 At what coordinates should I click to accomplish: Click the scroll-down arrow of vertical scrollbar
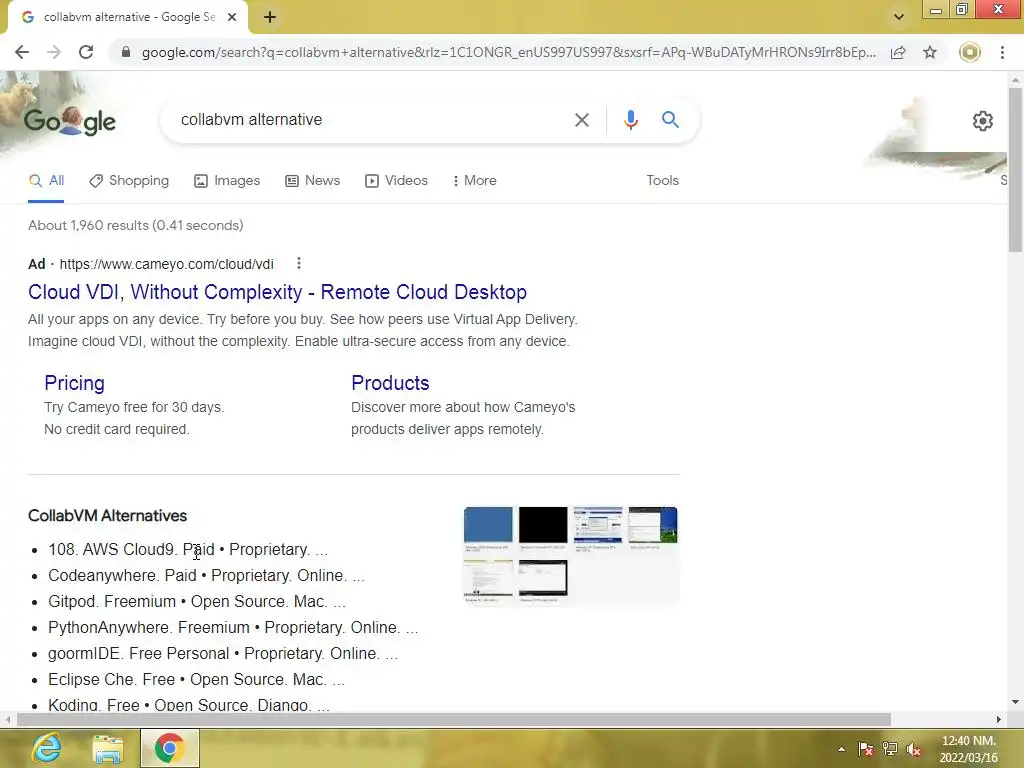click(1015, 702)
